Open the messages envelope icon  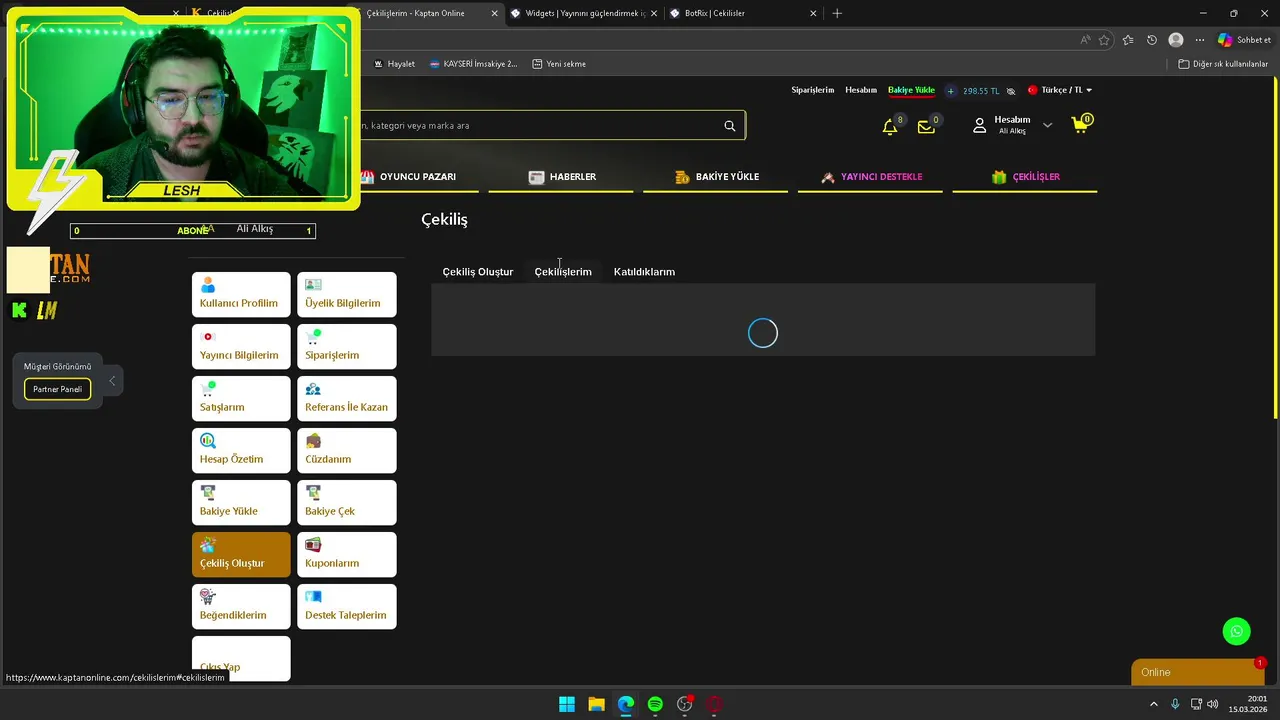926,127
